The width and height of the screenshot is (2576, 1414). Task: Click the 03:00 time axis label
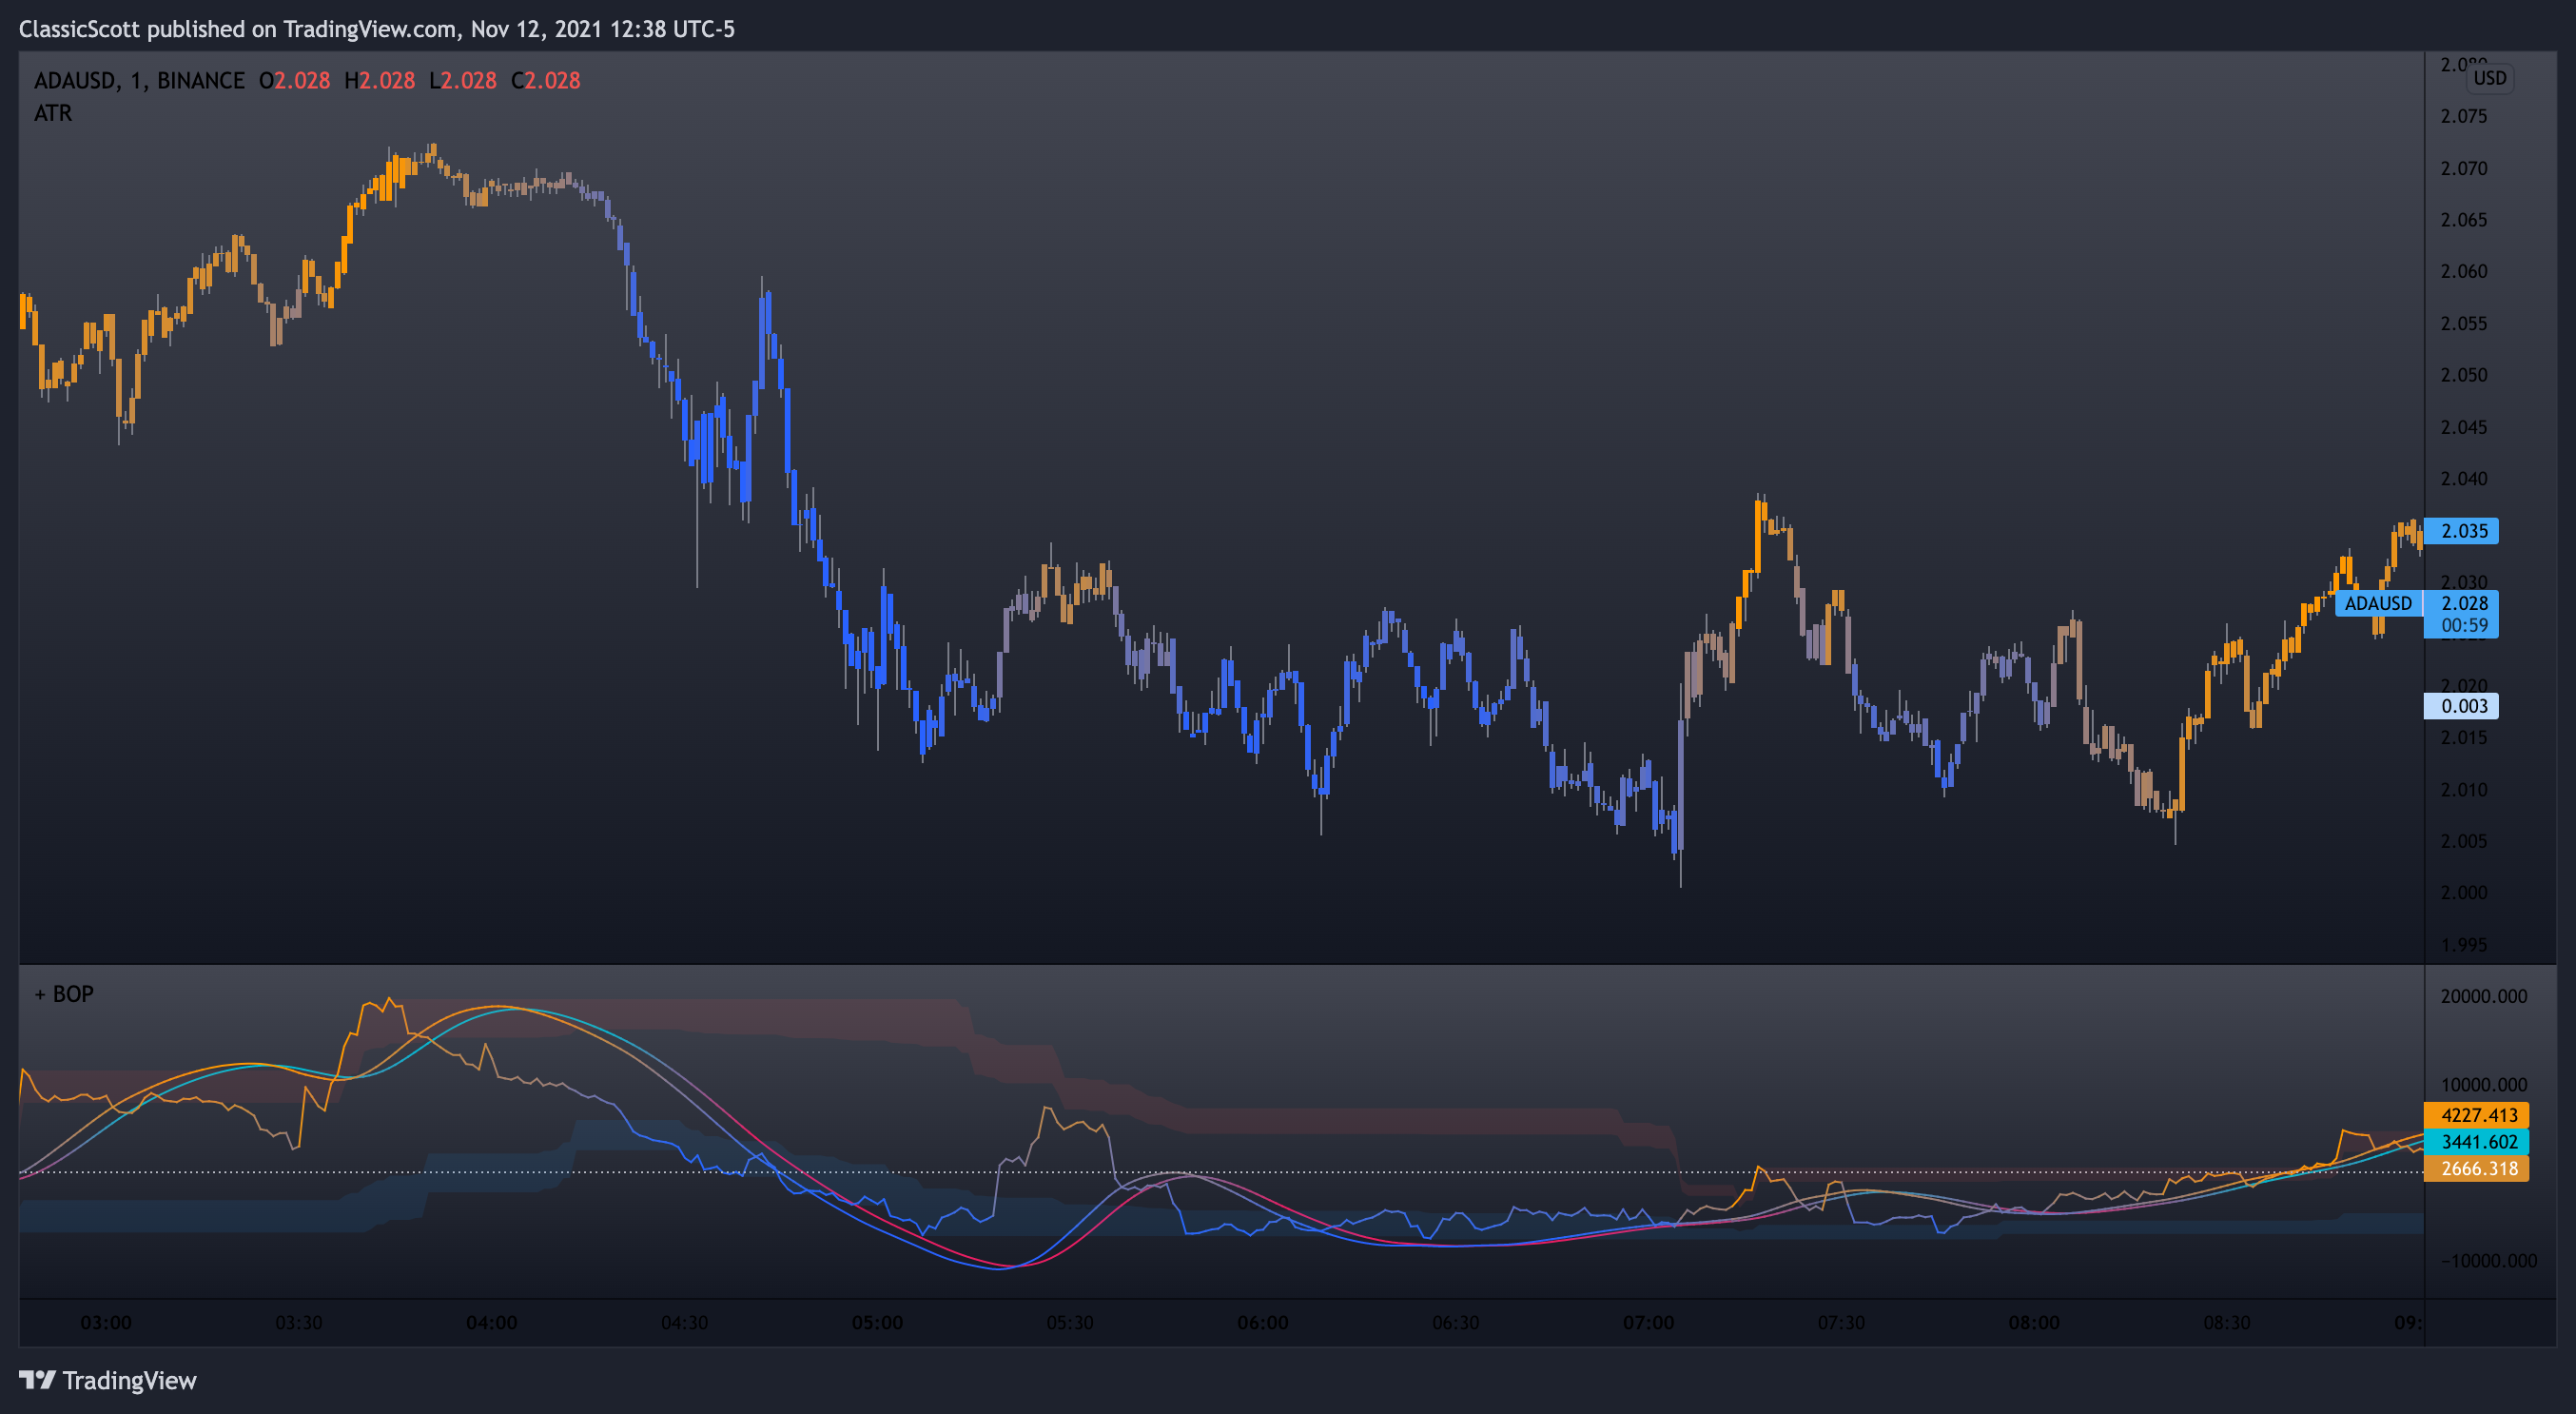[106, 1322]
